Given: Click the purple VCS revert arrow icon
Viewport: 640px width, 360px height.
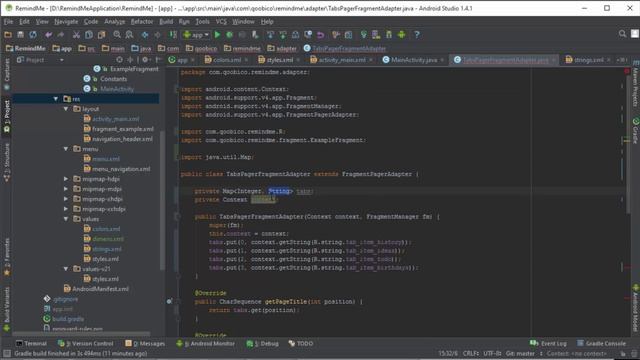Looking at the screenshot, I should [321, 35].
